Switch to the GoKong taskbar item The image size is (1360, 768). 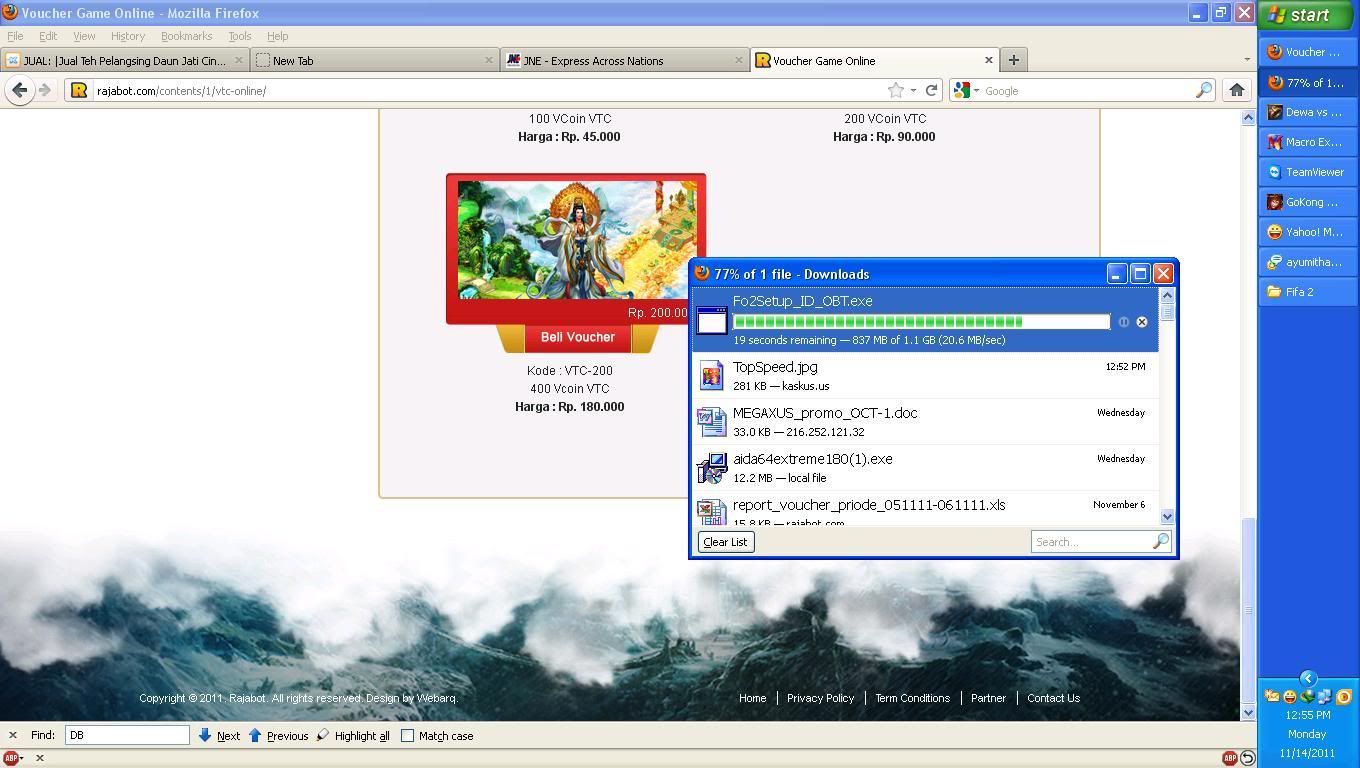(1306, 202)
